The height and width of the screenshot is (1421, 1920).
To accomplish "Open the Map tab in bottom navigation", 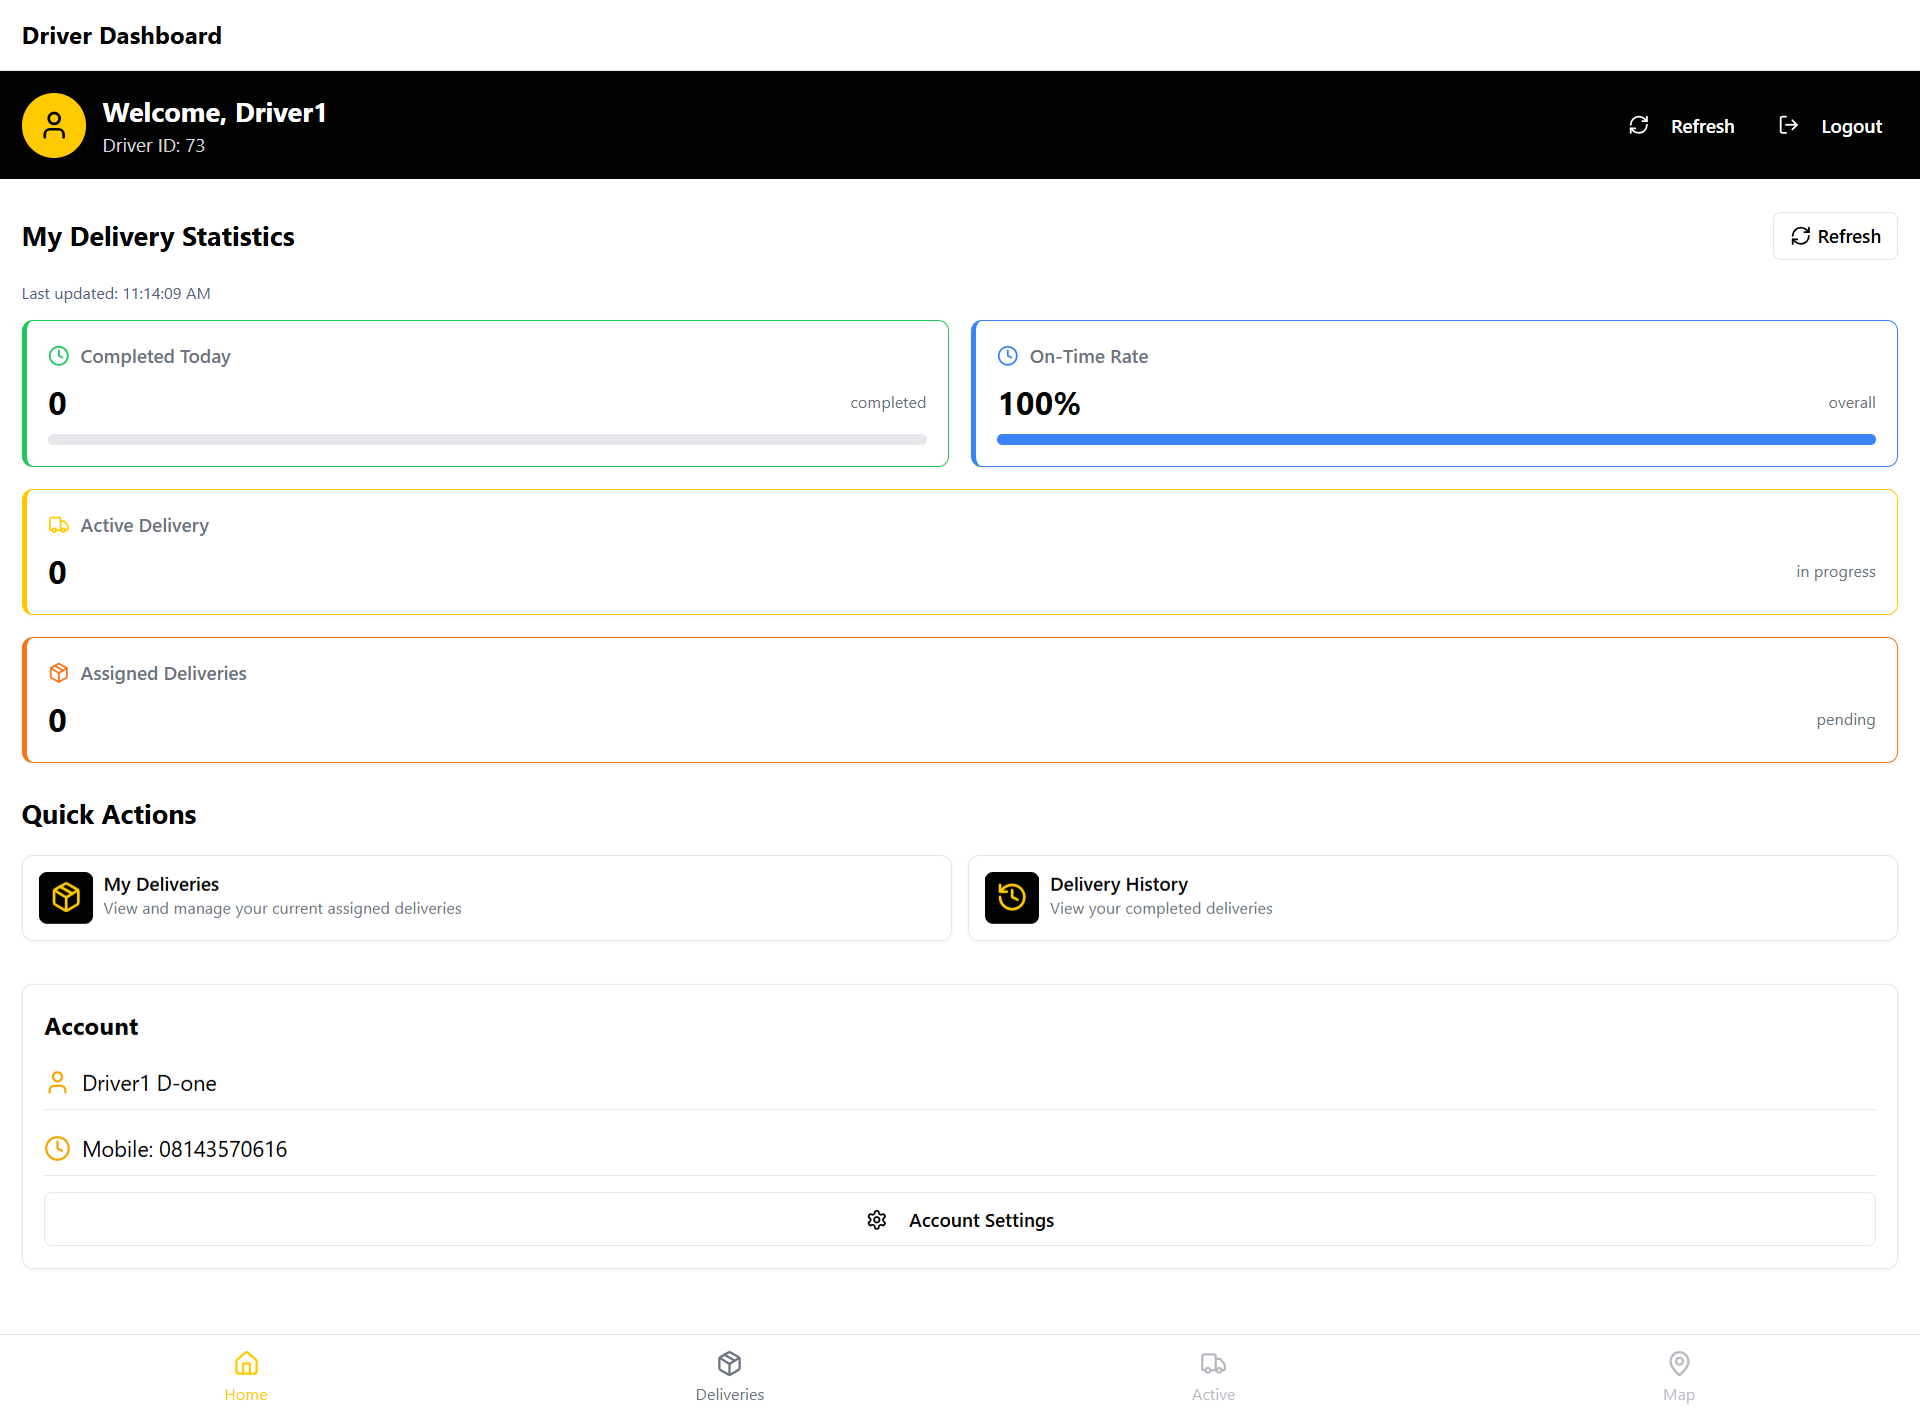I will [1679, 1376].
